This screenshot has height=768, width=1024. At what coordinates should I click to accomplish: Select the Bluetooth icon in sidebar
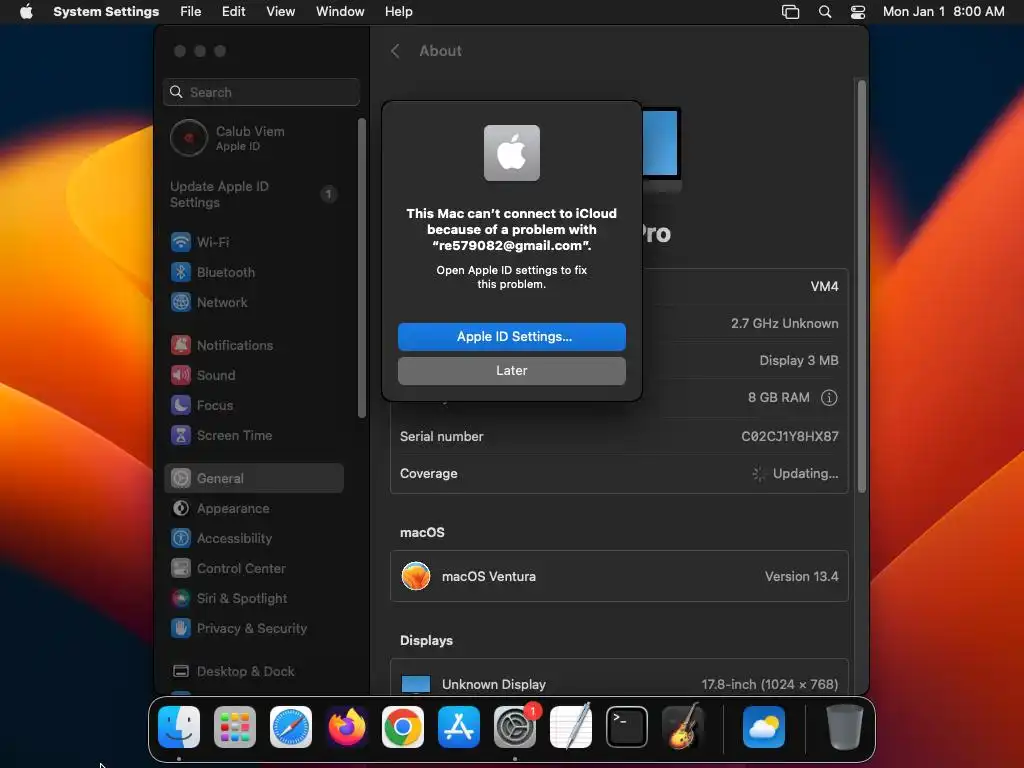(181, 272)
